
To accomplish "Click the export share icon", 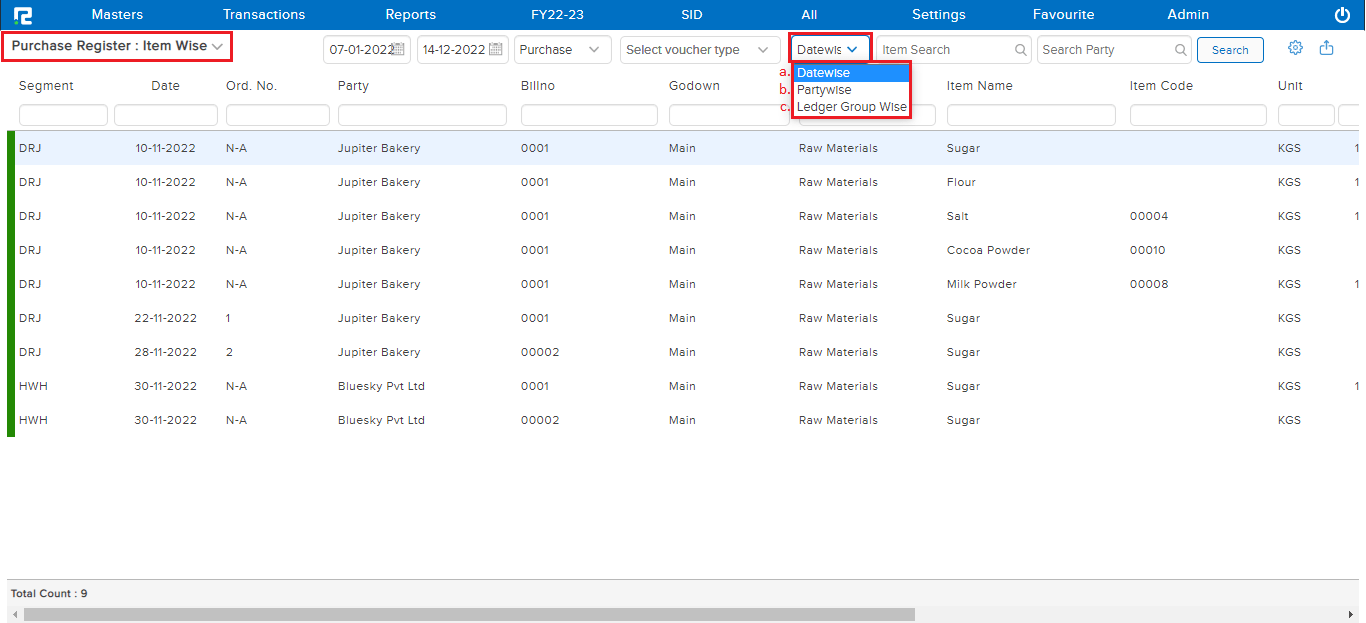I will 1327,48.
